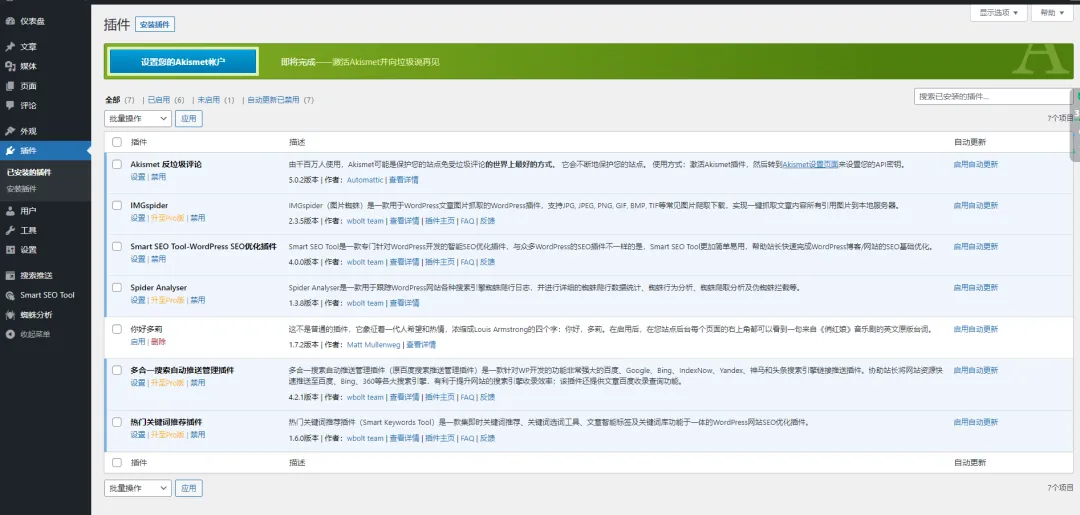Screen dimensions: 1080x515
Task: Click 升至Pro版 under IMGspider
Action: coord(168,218)
